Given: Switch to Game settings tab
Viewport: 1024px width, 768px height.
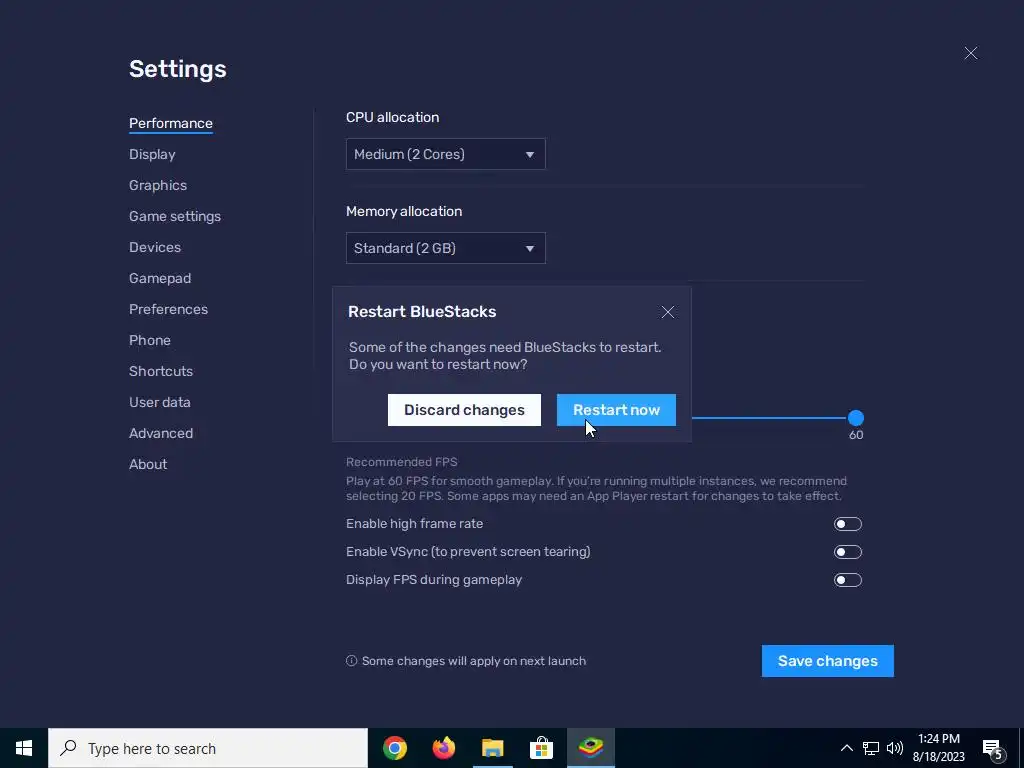Looking at the screenshot, I should [175, 216].
